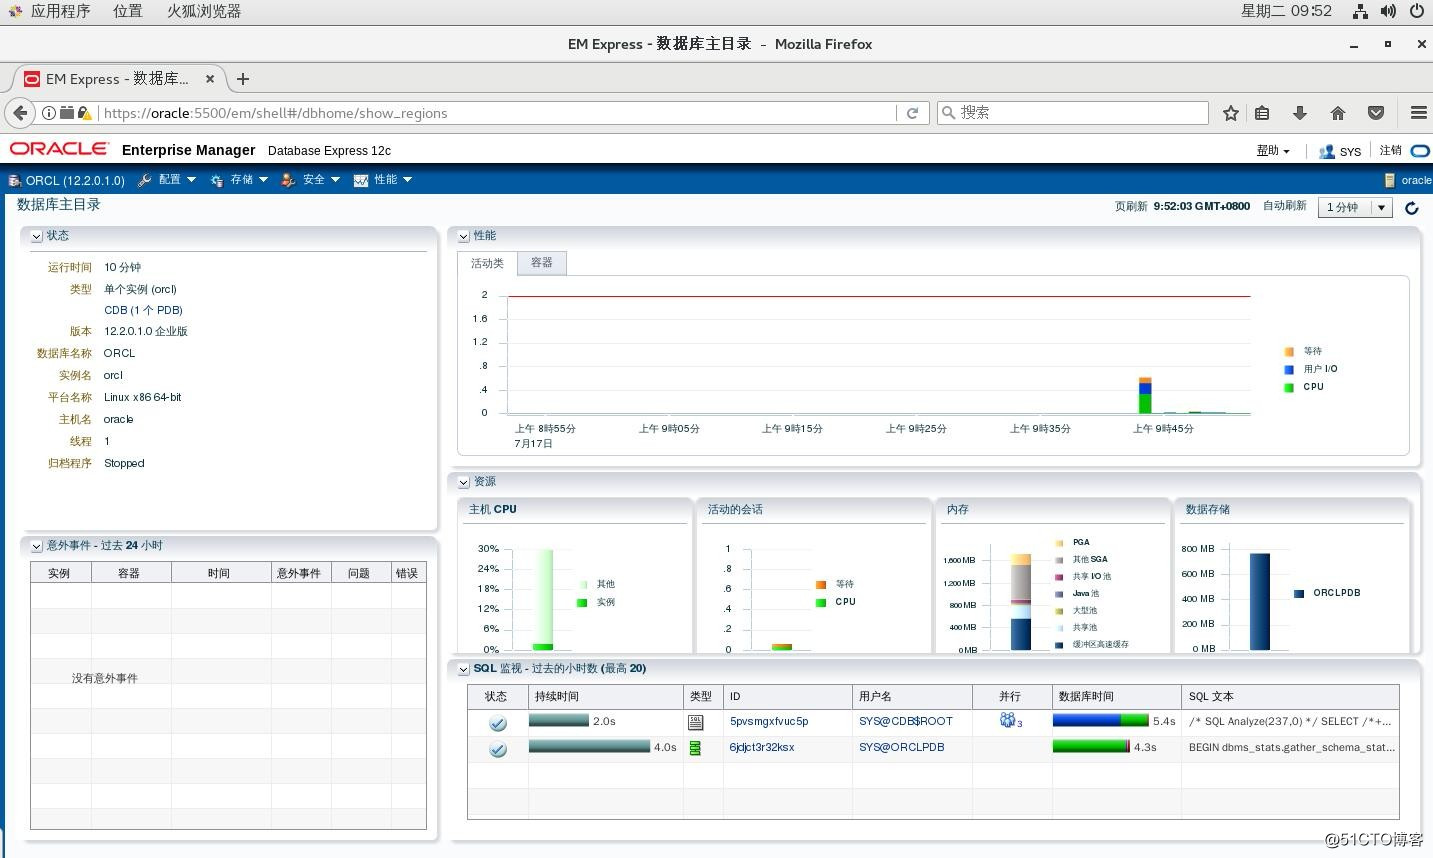The image size is (1433, 858).
Task: Click the CDB (1 个 PDB) link
Action: point(143,310)
